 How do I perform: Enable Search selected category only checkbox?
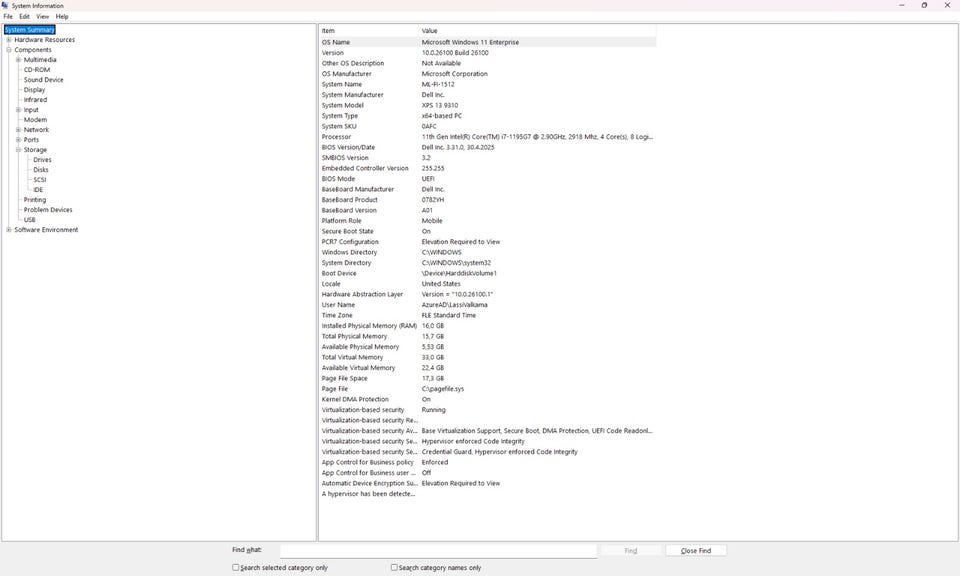coord(236,567)
